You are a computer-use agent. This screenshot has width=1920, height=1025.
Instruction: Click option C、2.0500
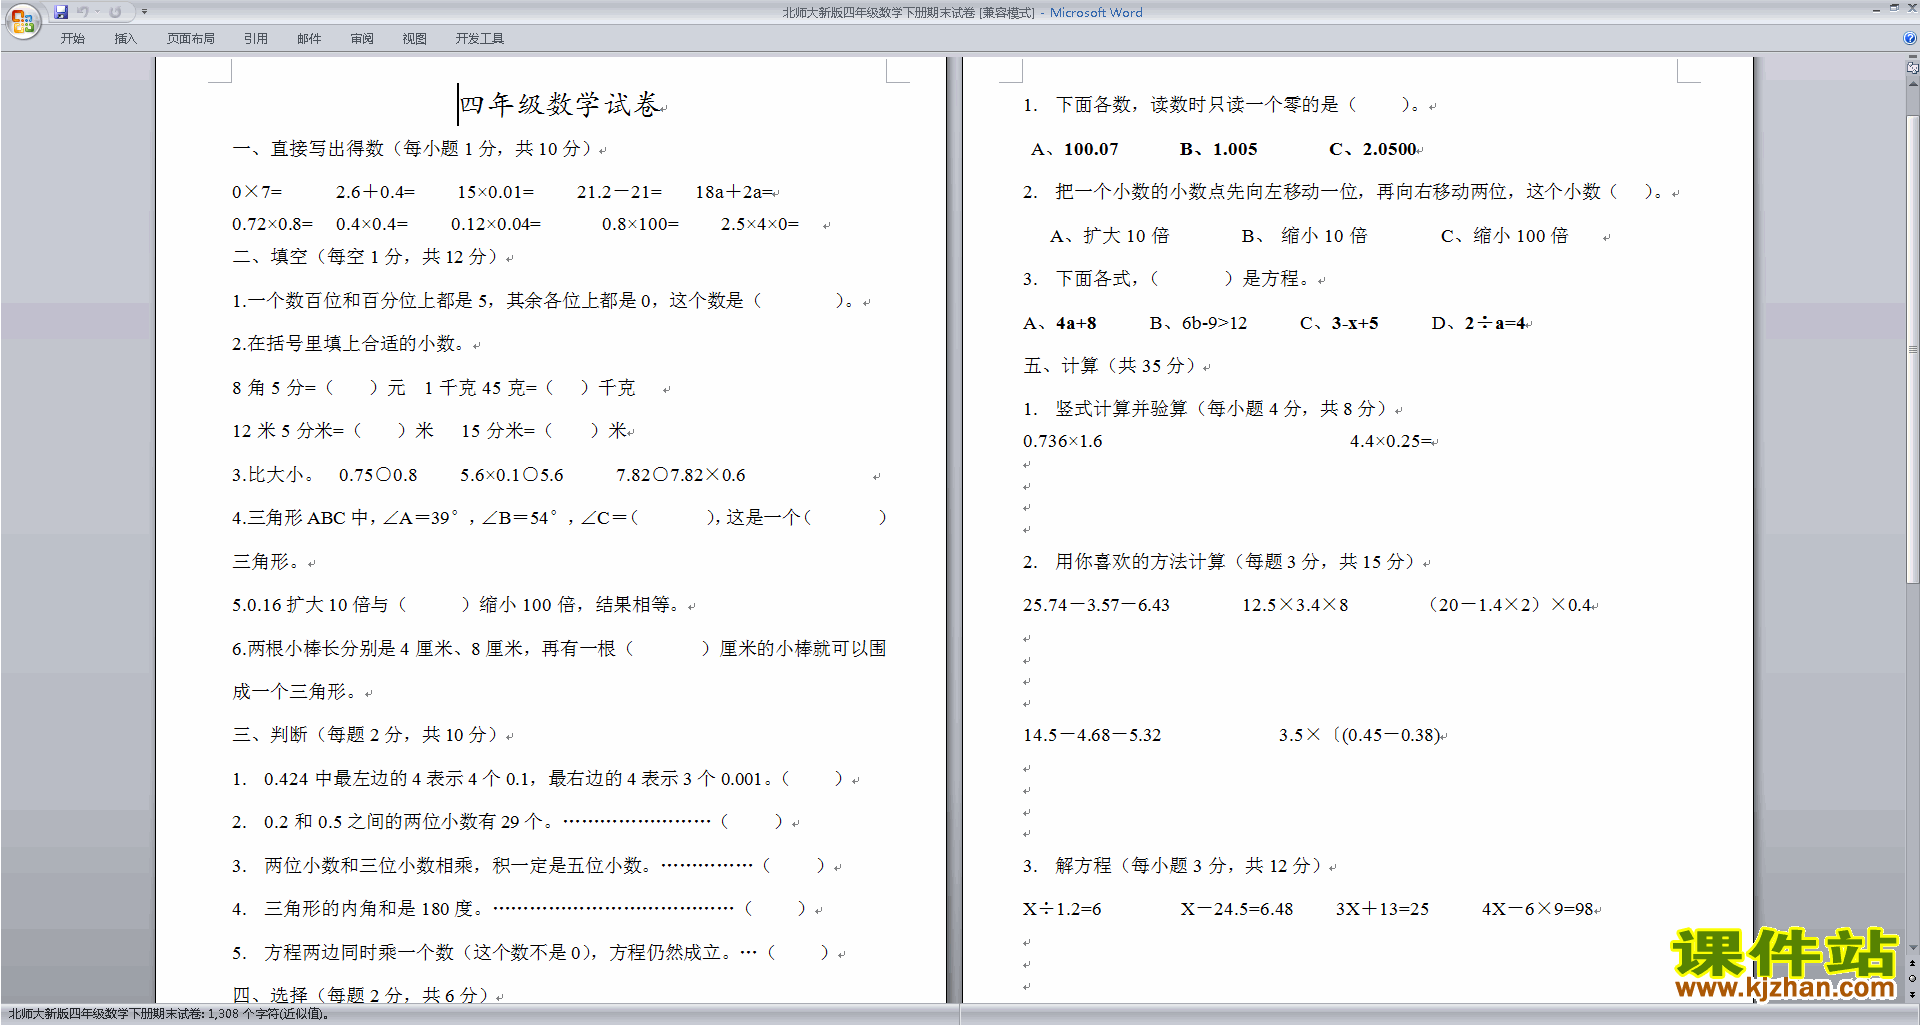[x=1373, y=149]
